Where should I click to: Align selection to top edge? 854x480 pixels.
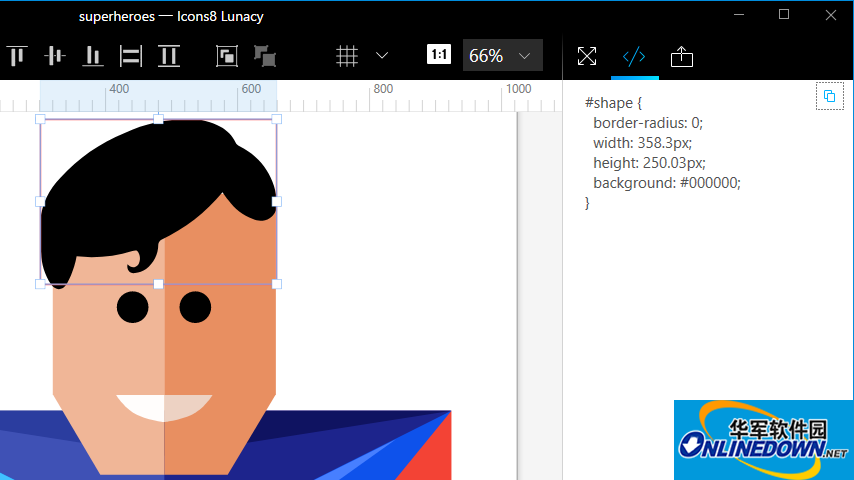point(17,56)
